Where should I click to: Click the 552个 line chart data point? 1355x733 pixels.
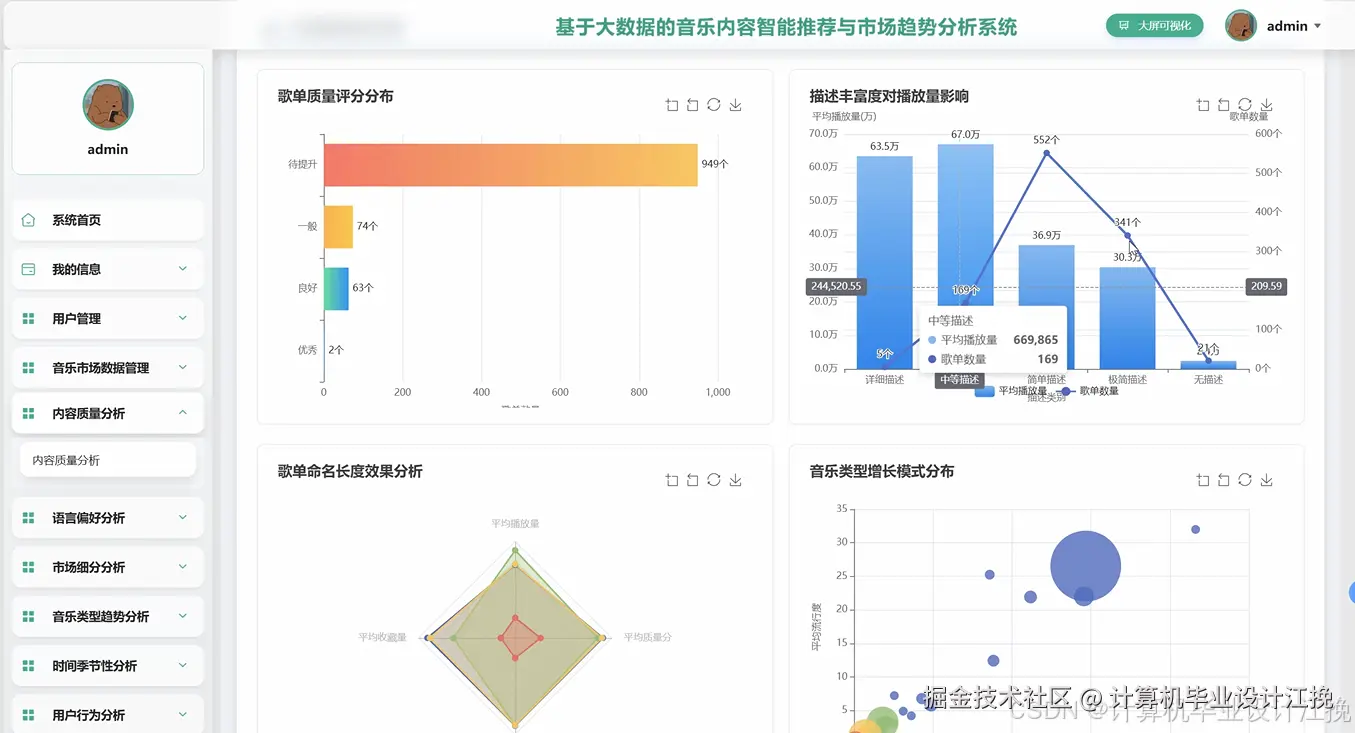pos(1047,153)
